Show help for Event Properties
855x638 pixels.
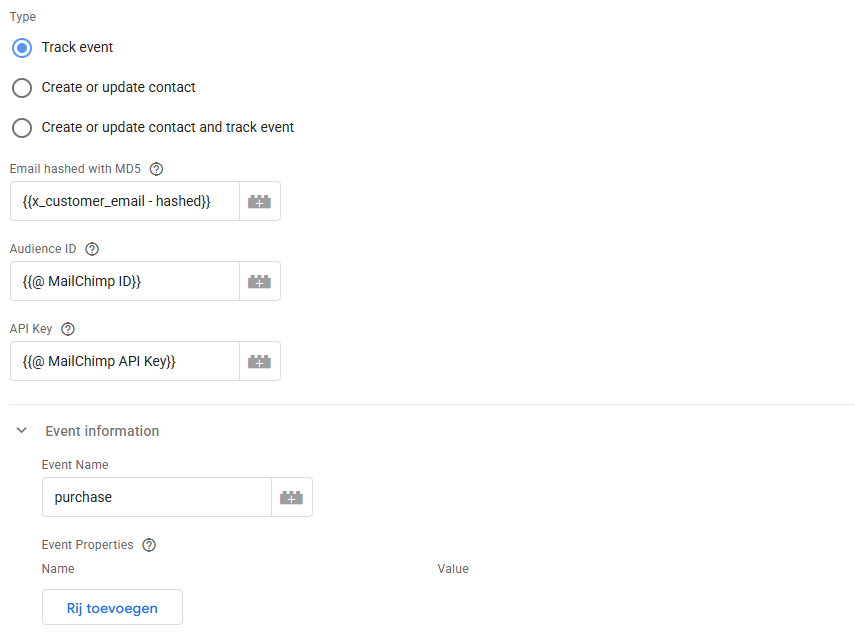150,545
